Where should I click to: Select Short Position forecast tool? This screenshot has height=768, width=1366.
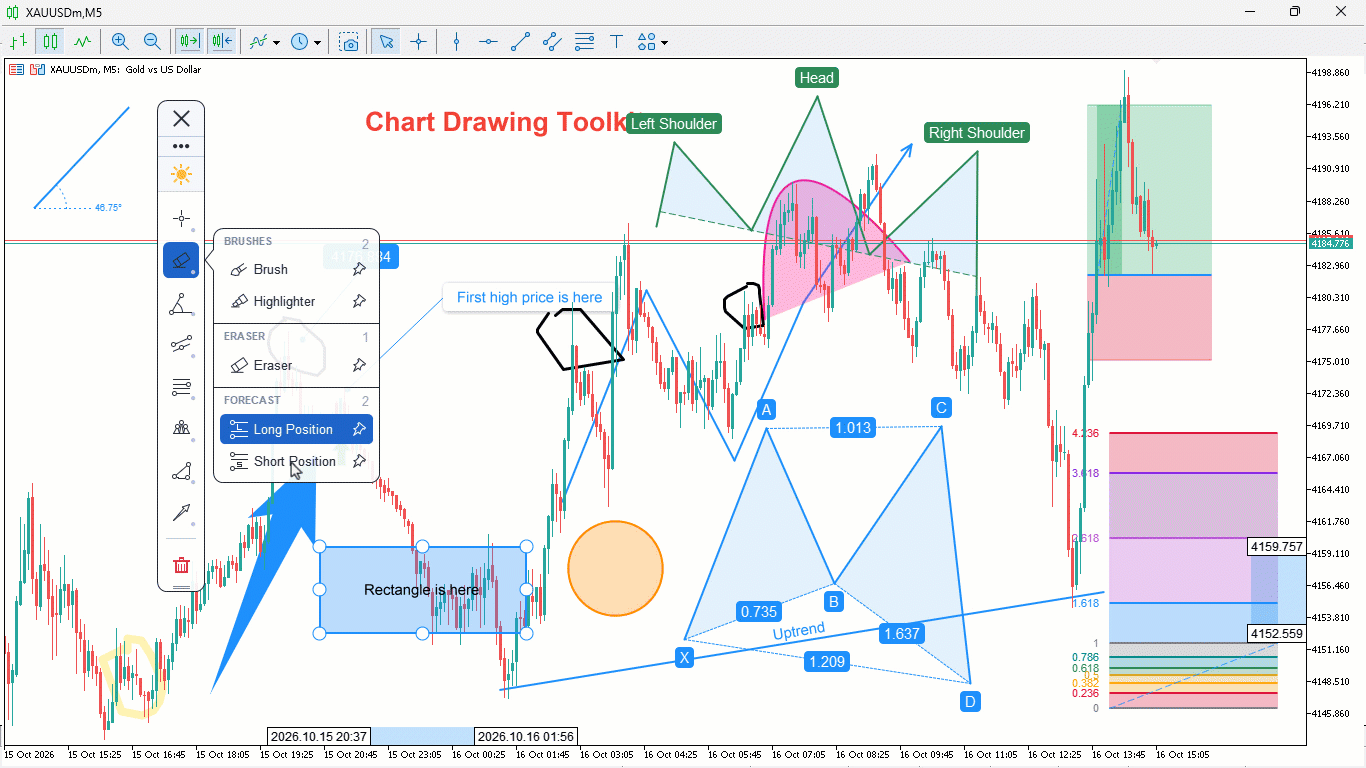point(296,461)
